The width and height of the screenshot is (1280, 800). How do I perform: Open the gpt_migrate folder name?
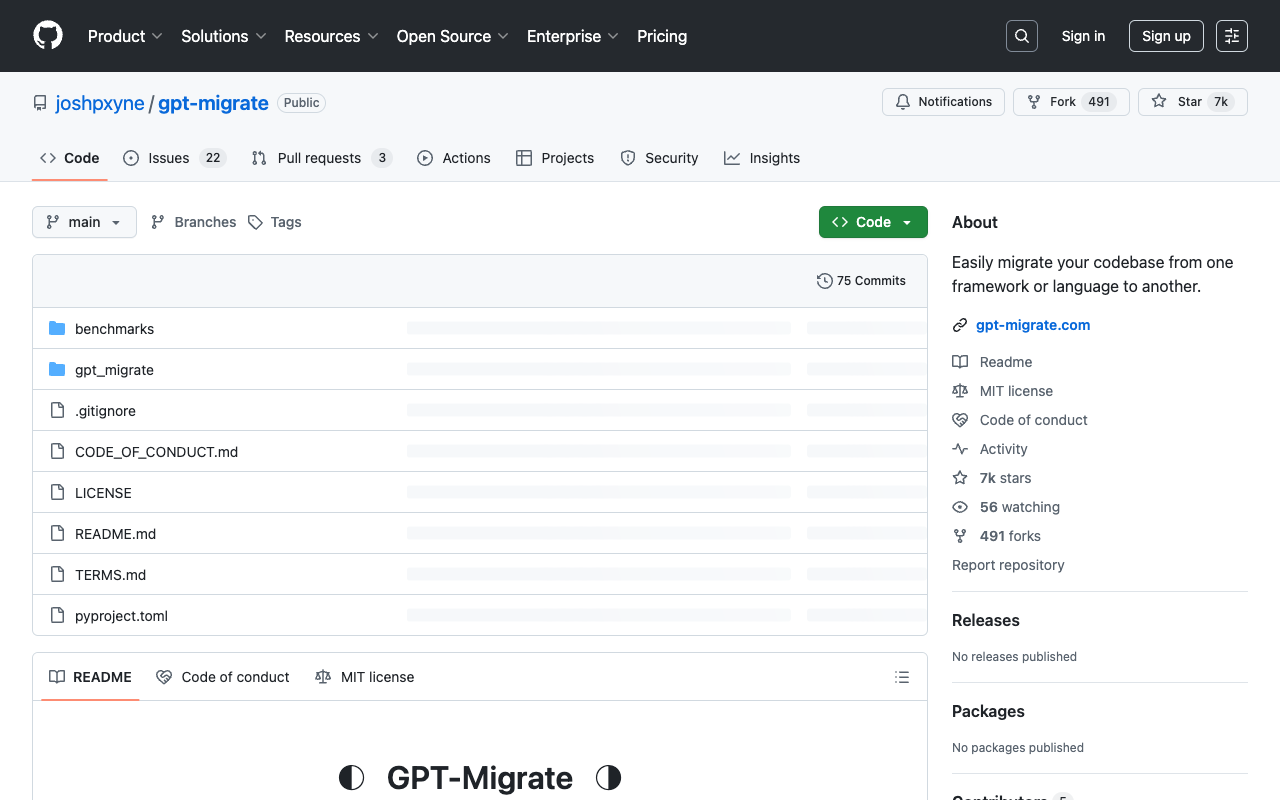pos(114,370)
